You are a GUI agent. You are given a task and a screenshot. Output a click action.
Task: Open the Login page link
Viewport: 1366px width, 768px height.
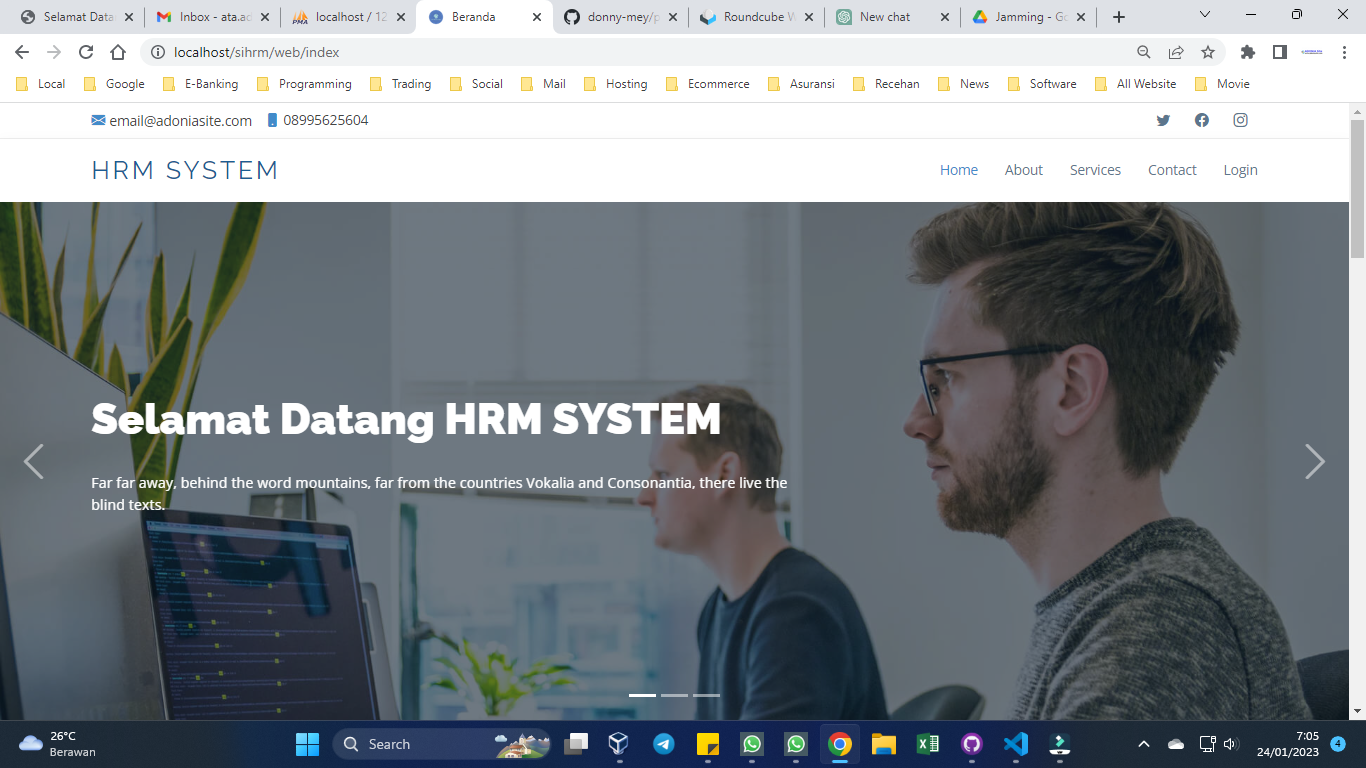click(1240, 170)
